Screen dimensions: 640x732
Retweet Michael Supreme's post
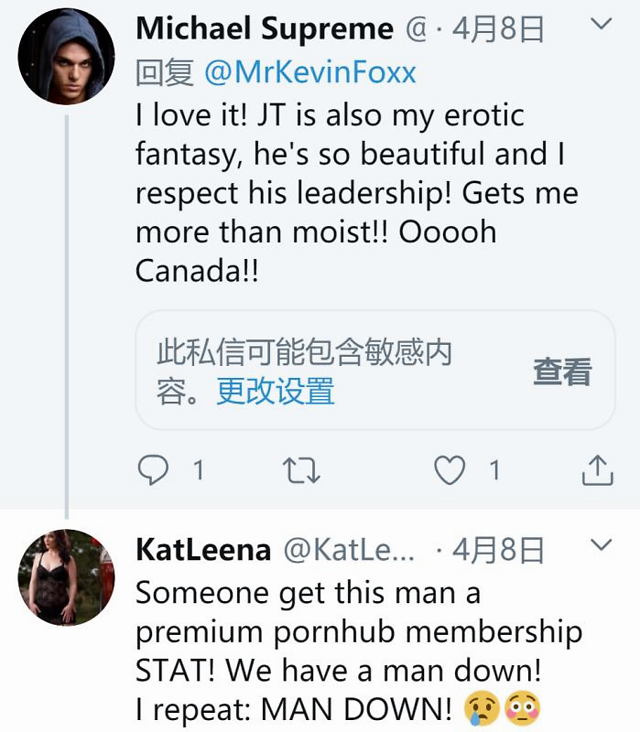pyautogui.click(x=299, y=469)
